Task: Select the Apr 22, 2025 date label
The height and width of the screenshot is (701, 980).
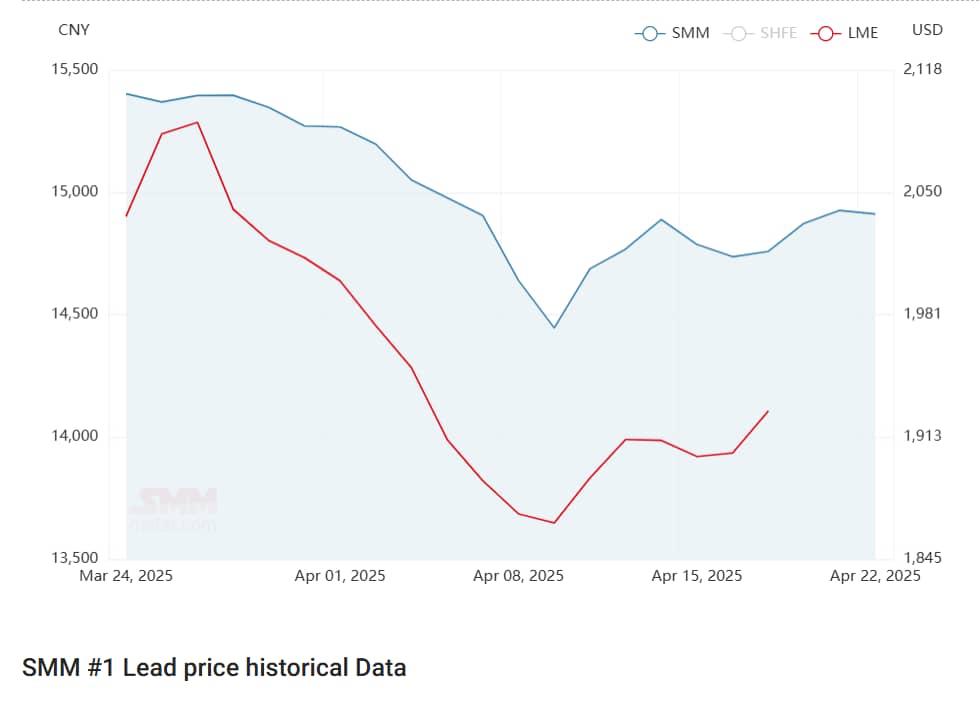Action: [875, 576]
